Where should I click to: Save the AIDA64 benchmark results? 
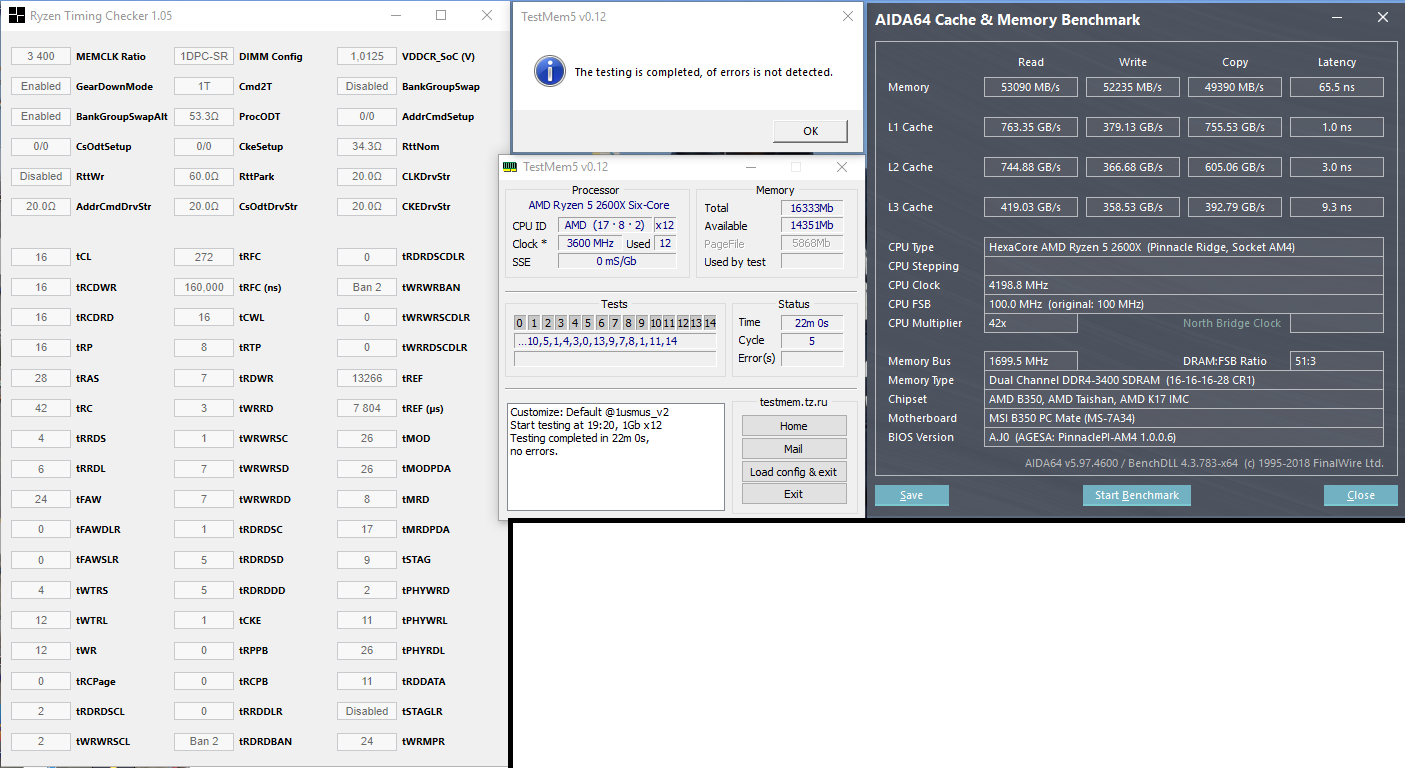[911, 495]
